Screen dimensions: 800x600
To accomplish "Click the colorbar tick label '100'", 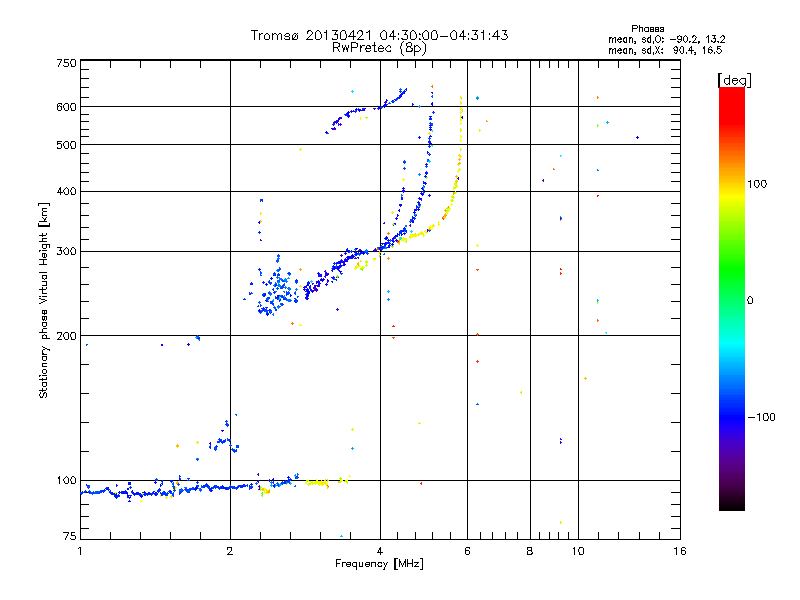I will coord(757,184).
